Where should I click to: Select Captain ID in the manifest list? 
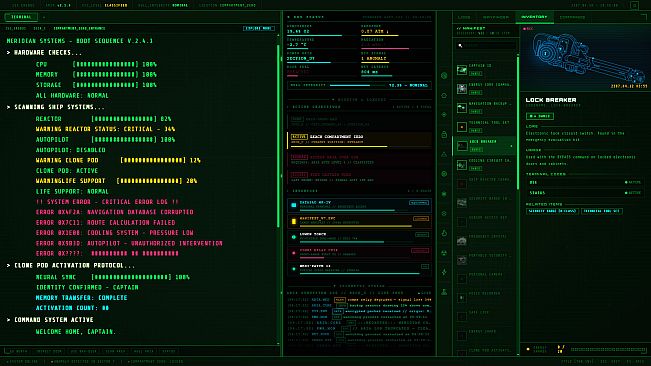coord(485,70)
